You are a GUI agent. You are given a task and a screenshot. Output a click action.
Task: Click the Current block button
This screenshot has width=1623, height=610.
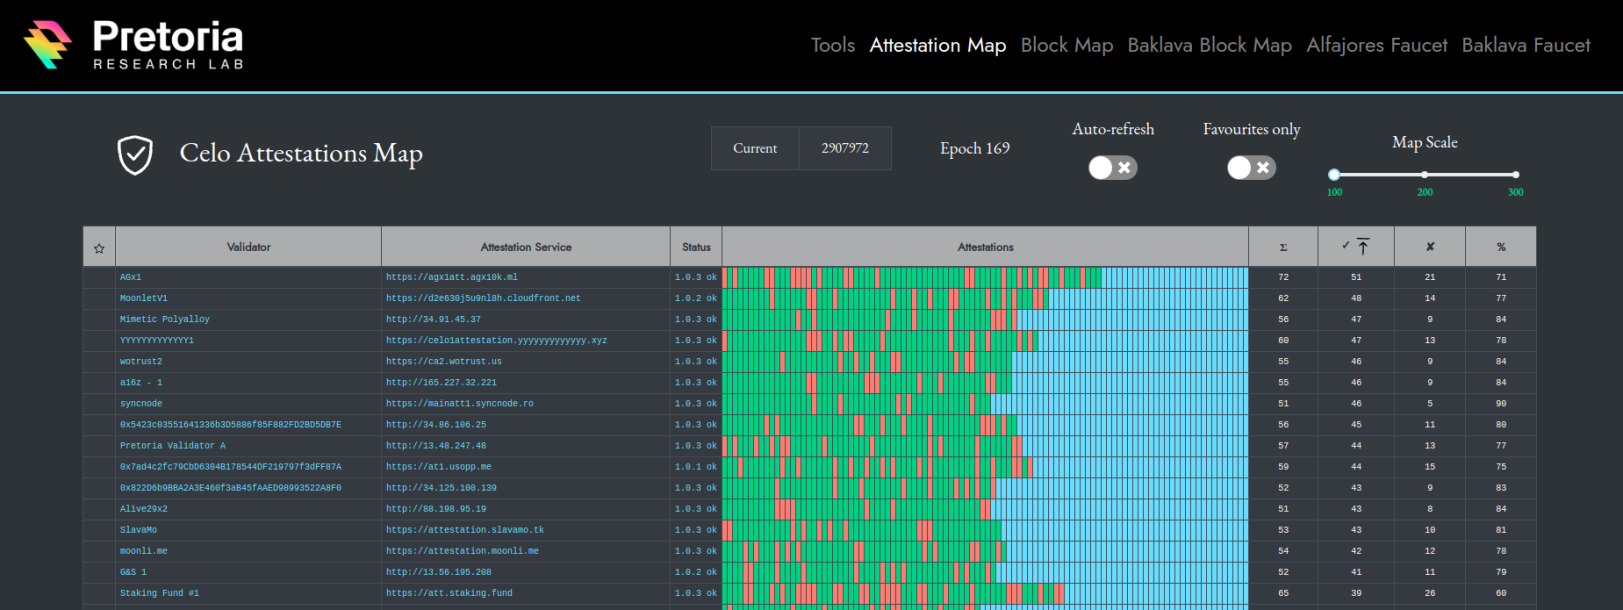point(755,148)
